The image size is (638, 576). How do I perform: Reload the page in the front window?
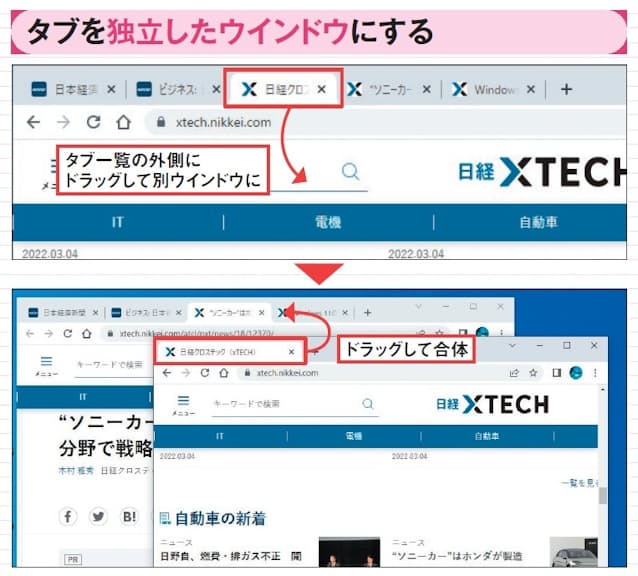(205, 373)
